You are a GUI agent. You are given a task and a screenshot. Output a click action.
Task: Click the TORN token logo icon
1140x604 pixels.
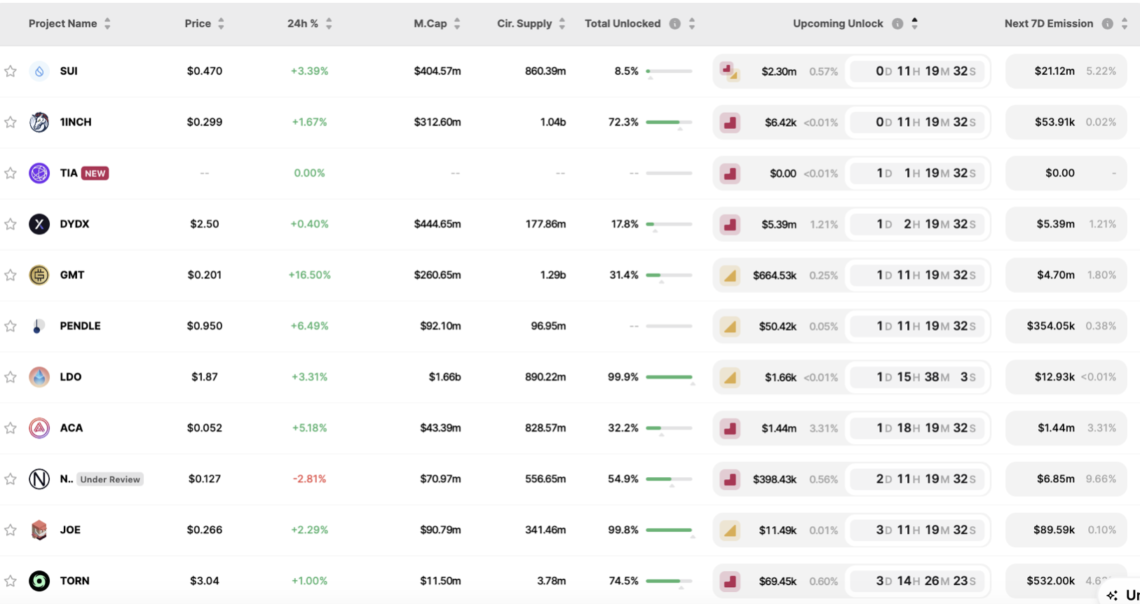(39, 581)
